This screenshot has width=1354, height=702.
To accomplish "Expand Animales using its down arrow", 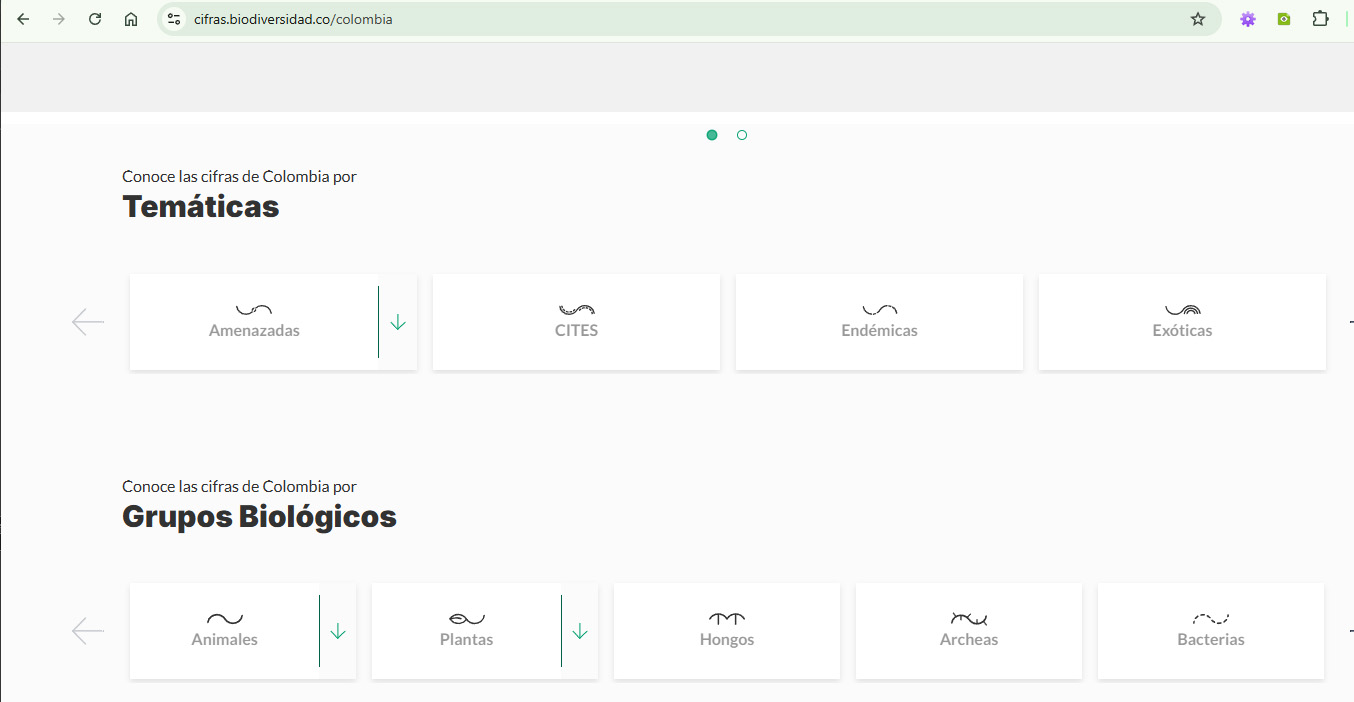I will point(338,631).
